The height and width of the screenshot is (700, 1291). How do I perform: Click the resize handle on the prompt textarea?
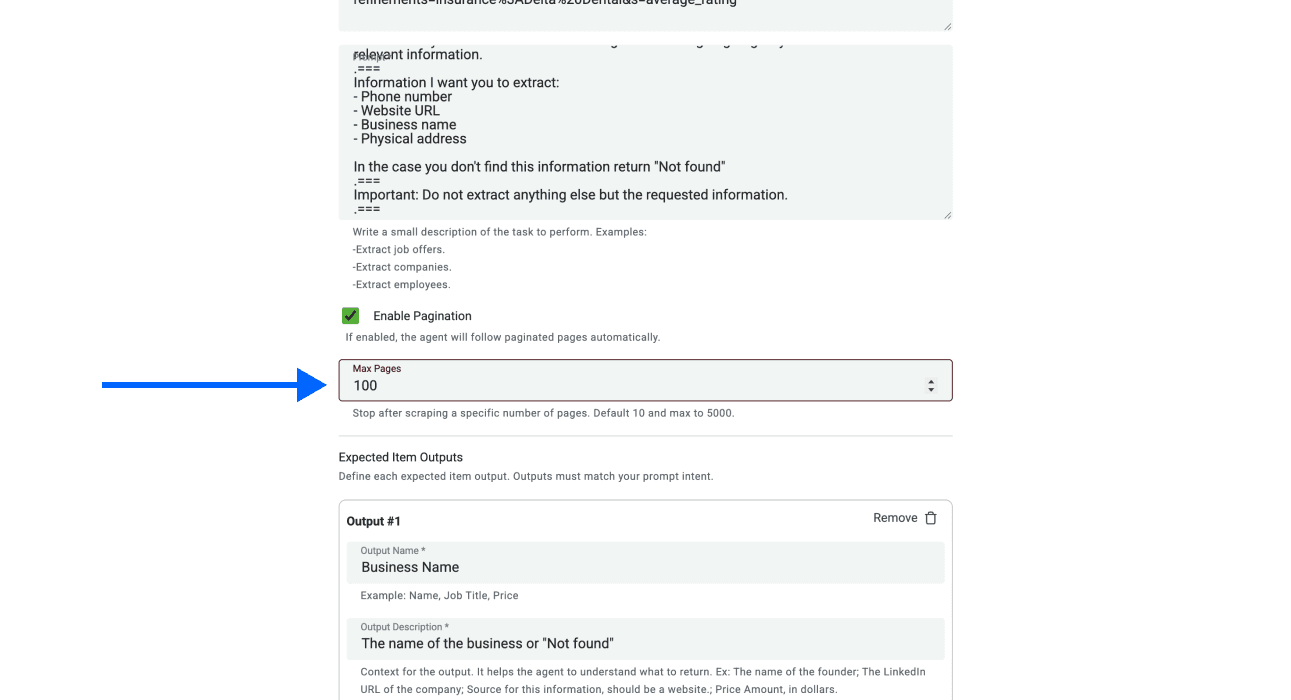(x=945, y=213)
